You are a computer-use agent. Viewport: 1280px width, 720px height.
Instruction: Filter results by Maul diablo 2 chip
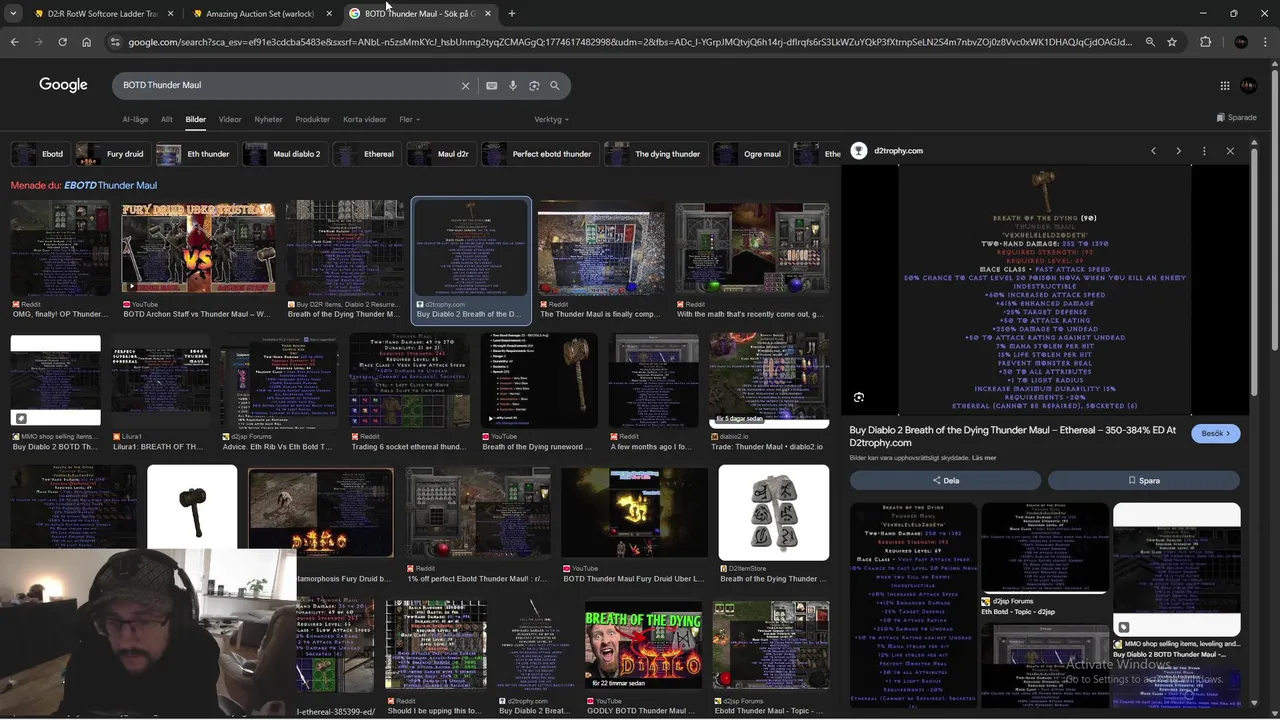click(284, 154)
